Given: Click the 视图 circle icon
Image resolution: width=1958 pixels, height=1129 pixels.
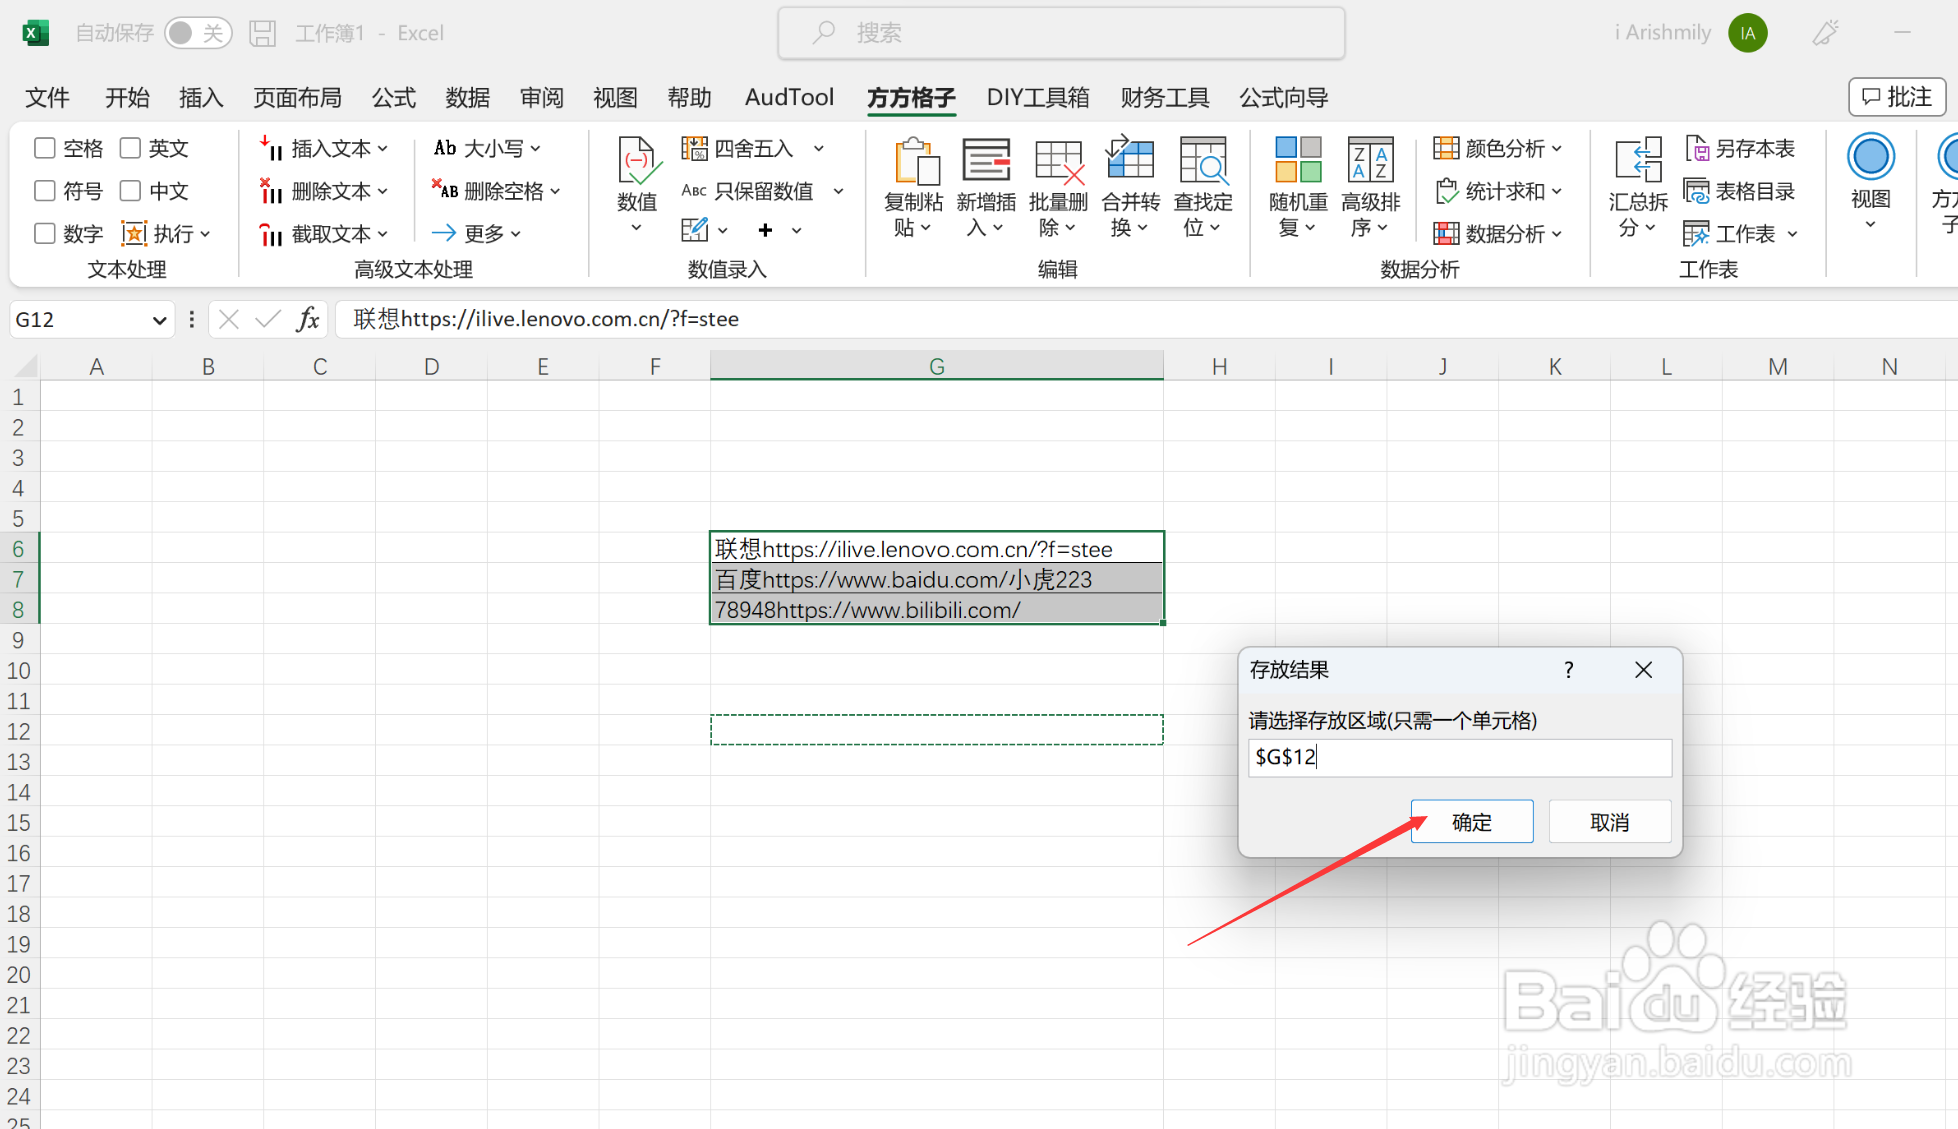Looking at the screenshot, I should (1870, 157).
